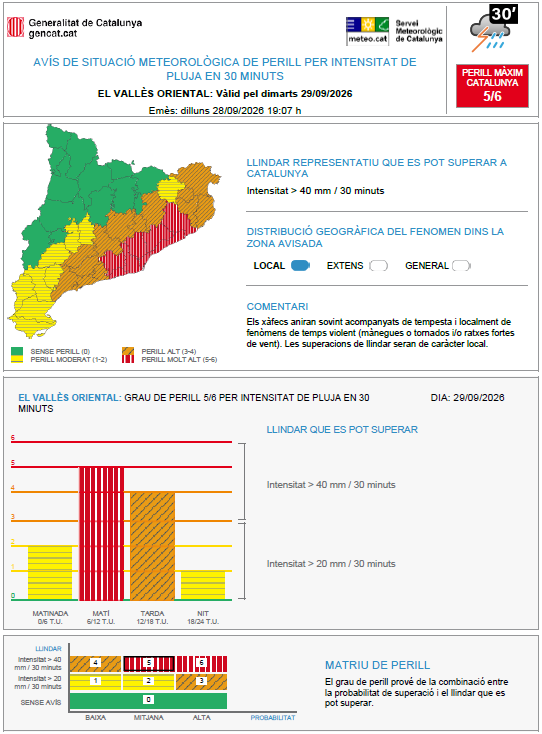
Task: Click the 'LLINDAR REPRESENTATIU' heading
Action: (x=377, y=168)
